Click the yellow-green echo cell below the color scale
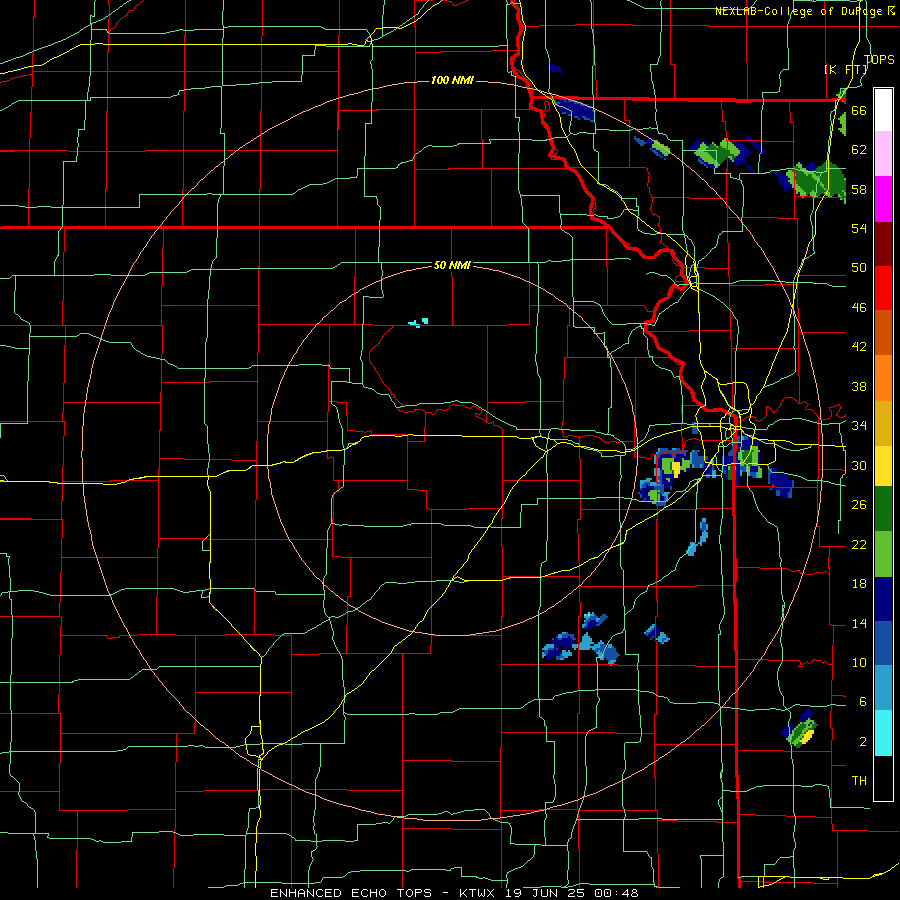Screen dimensions: 900x900 (x=800, y=728)
